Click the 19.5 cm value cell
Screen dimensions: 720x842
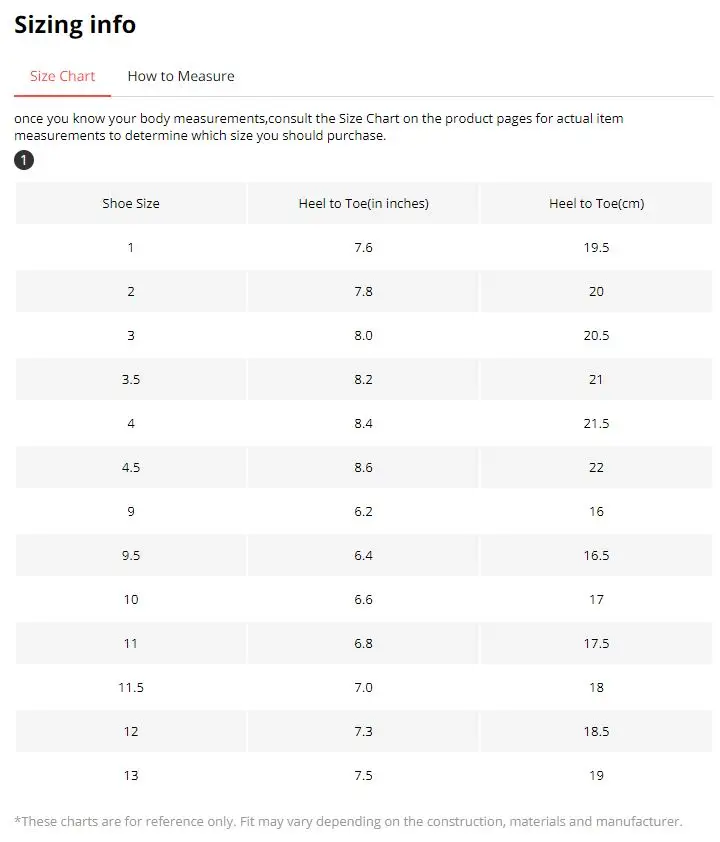[596, 247]
